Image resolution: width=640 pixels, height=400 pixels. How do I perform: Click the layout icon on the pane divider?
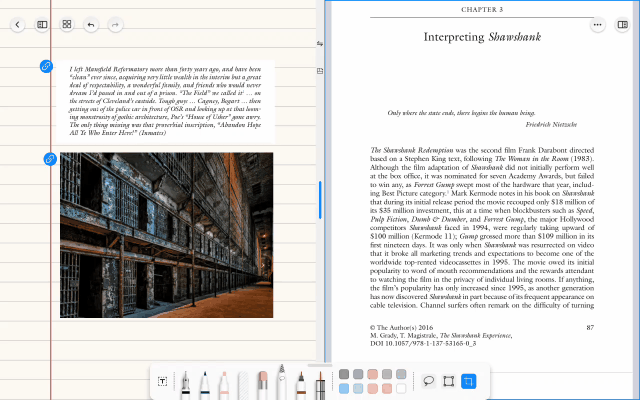320,71
